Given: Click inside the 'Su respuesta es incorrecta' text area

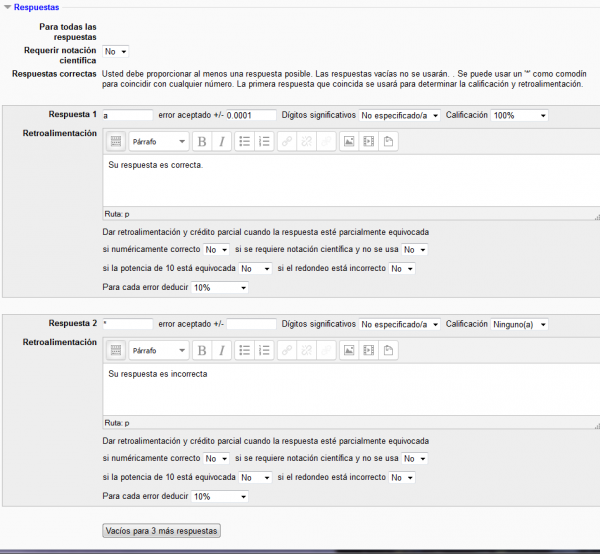Looking at the screenshot, I should click(350, 390).
